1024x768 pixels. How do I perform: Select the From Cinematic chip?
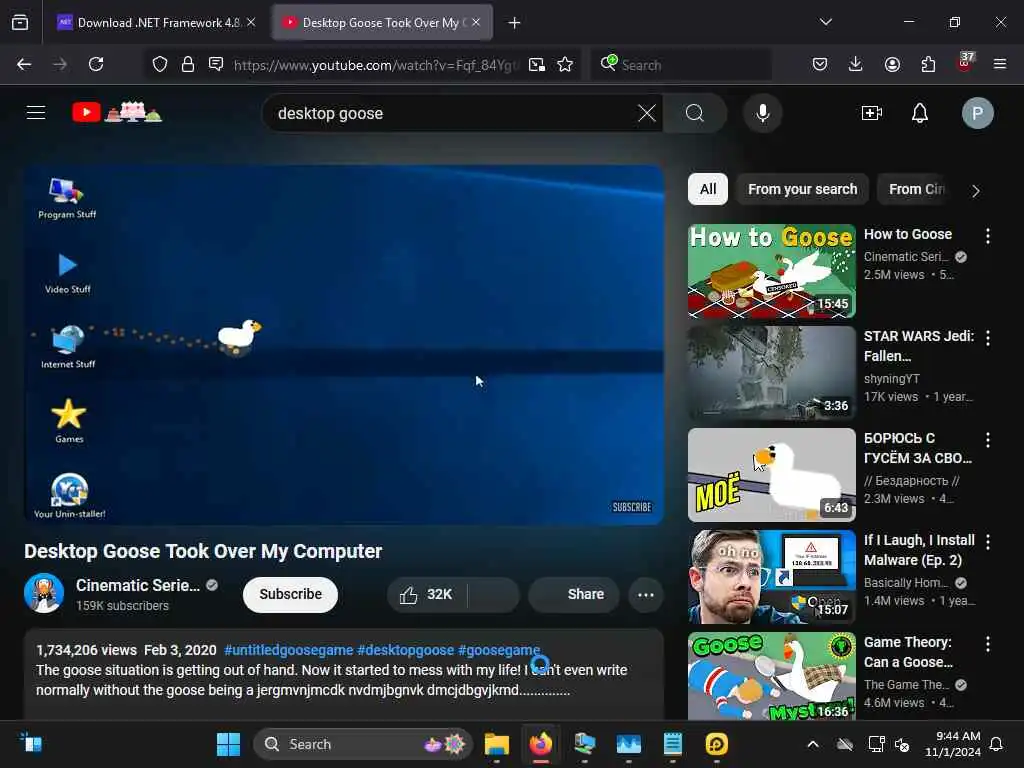click(x=917, y=189)
